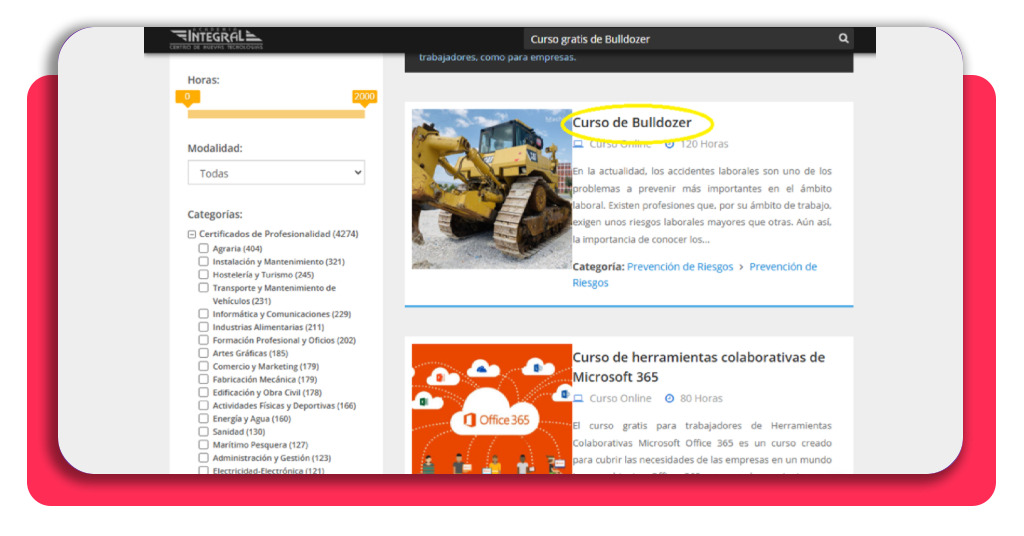Check Hostelería y Turismo (245)
The width and height of the screenshot is (1024, 536).
click(x=204, y=274)
